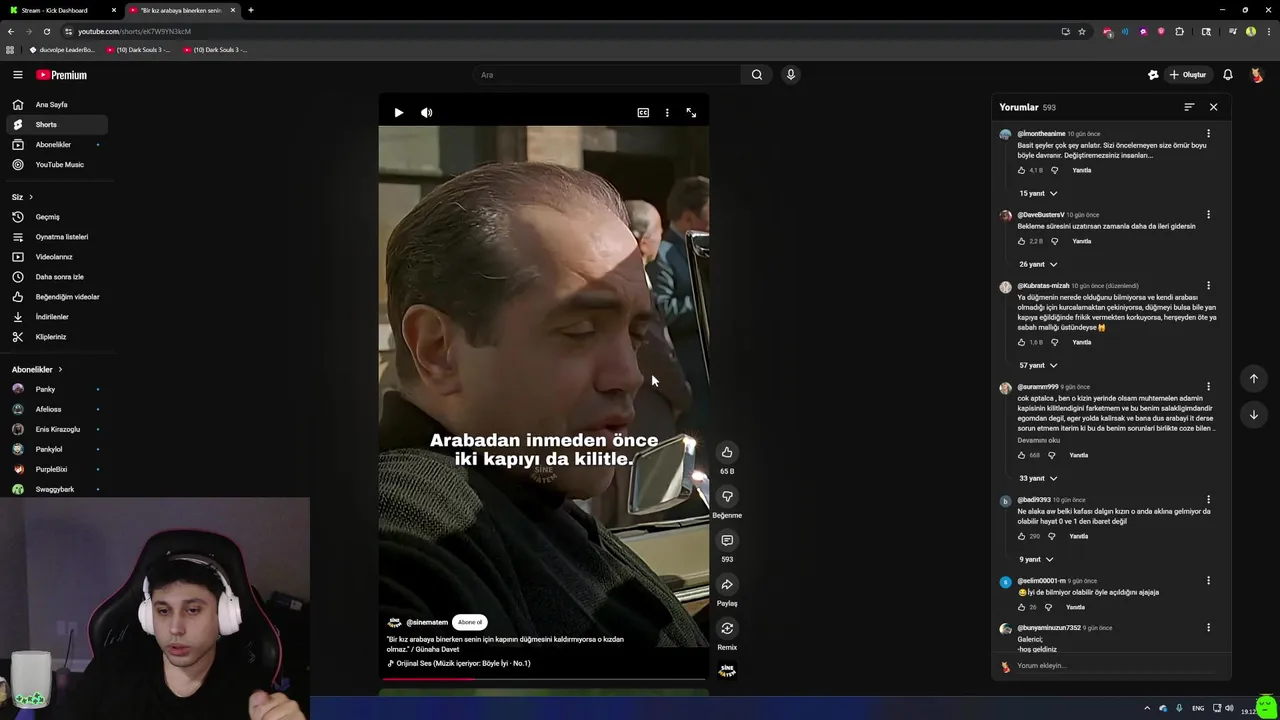Open Klipleriniz page

[x=57, y=337]
